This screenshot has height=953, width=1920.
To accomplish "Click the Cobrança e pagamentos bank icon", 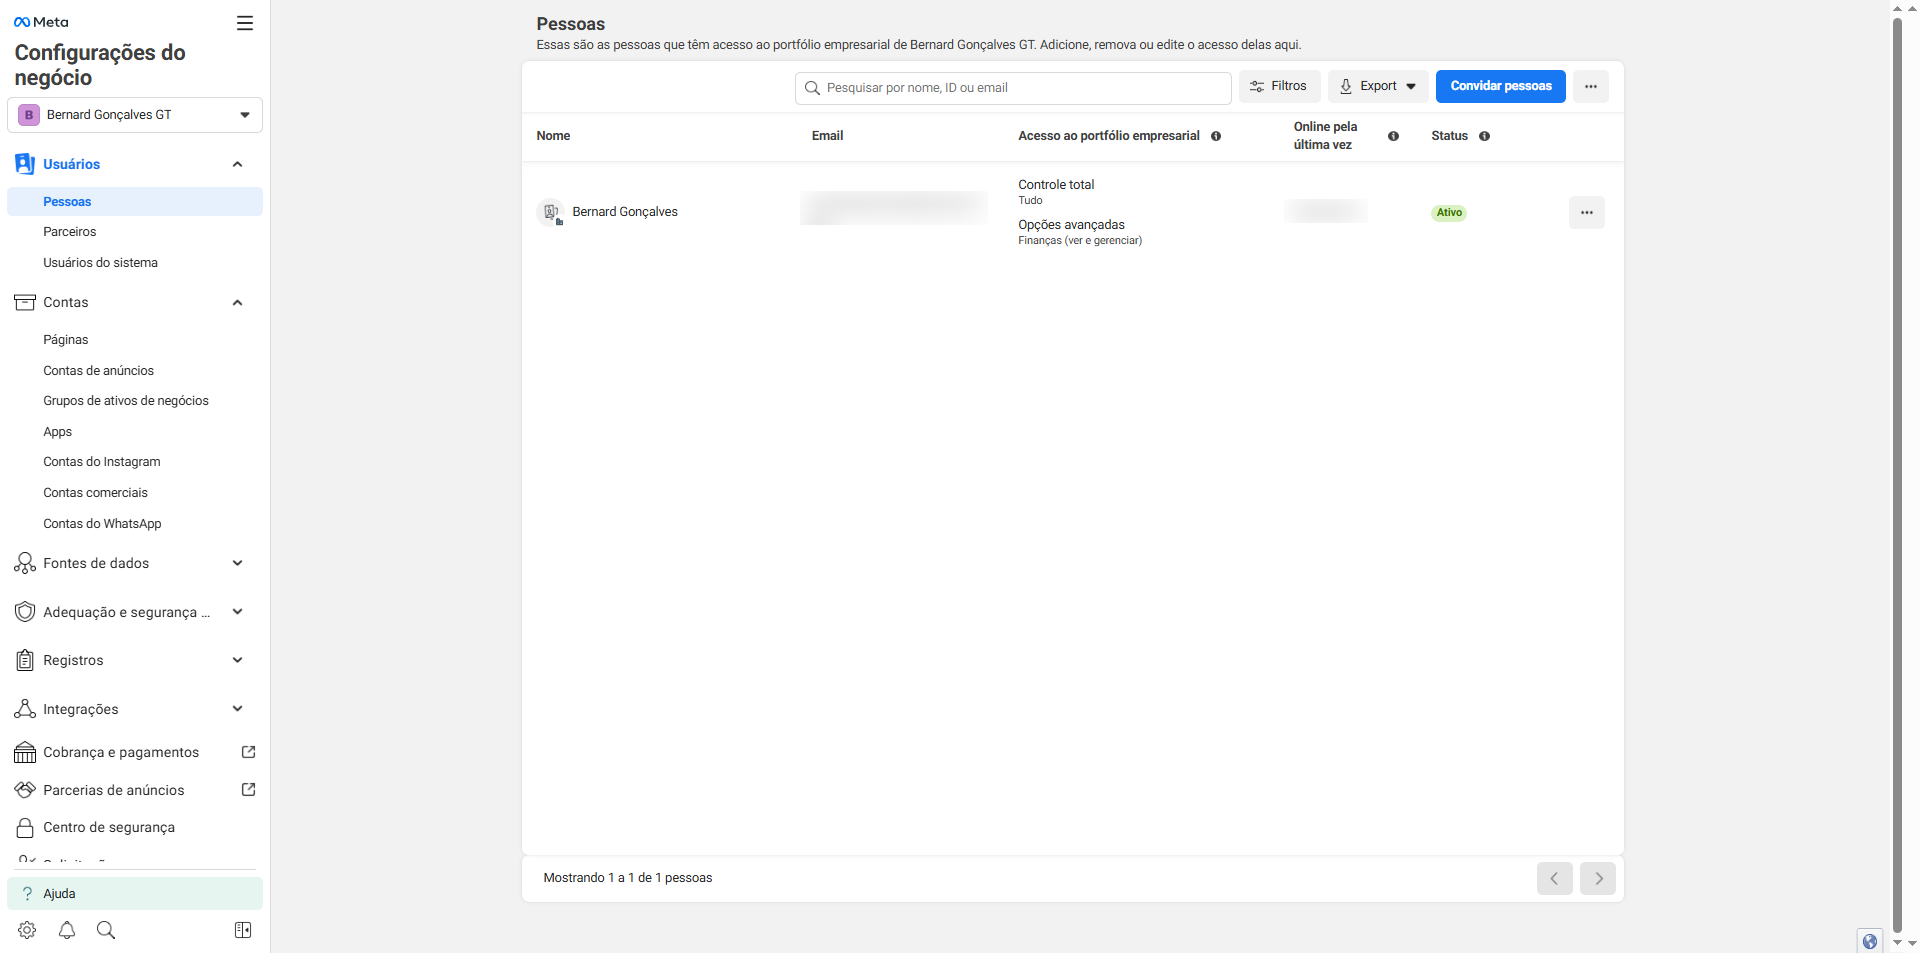I will (x=25, y=752).
